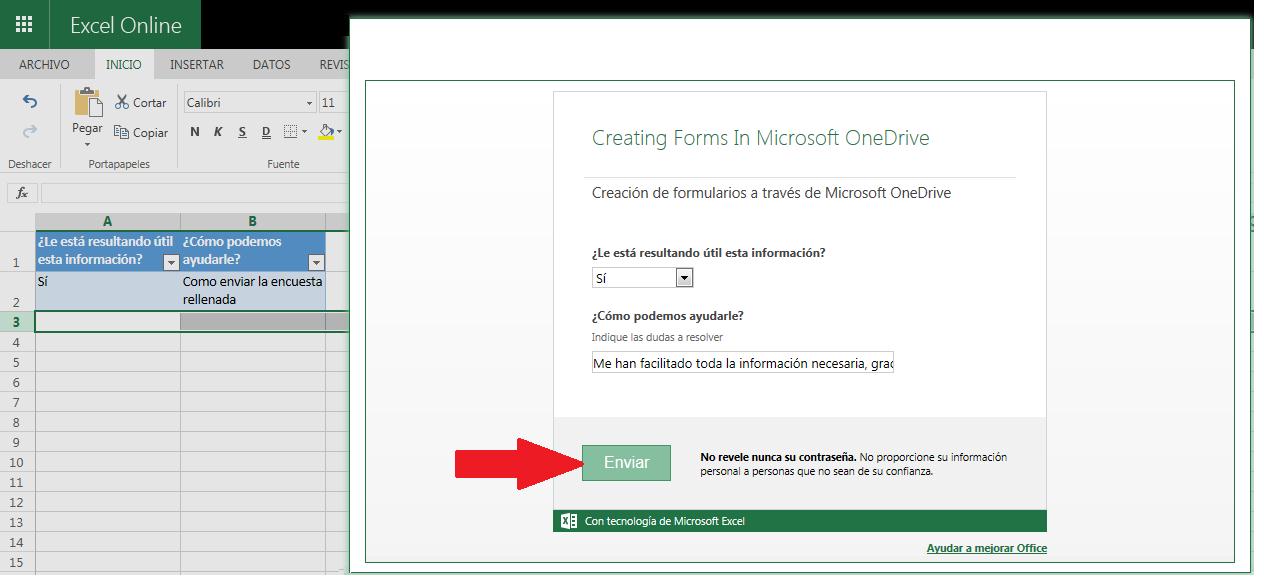Expand the borders dropdown arrow
Image resolution: width=1264 pixels, height=584 pixels.
point(304,132)
